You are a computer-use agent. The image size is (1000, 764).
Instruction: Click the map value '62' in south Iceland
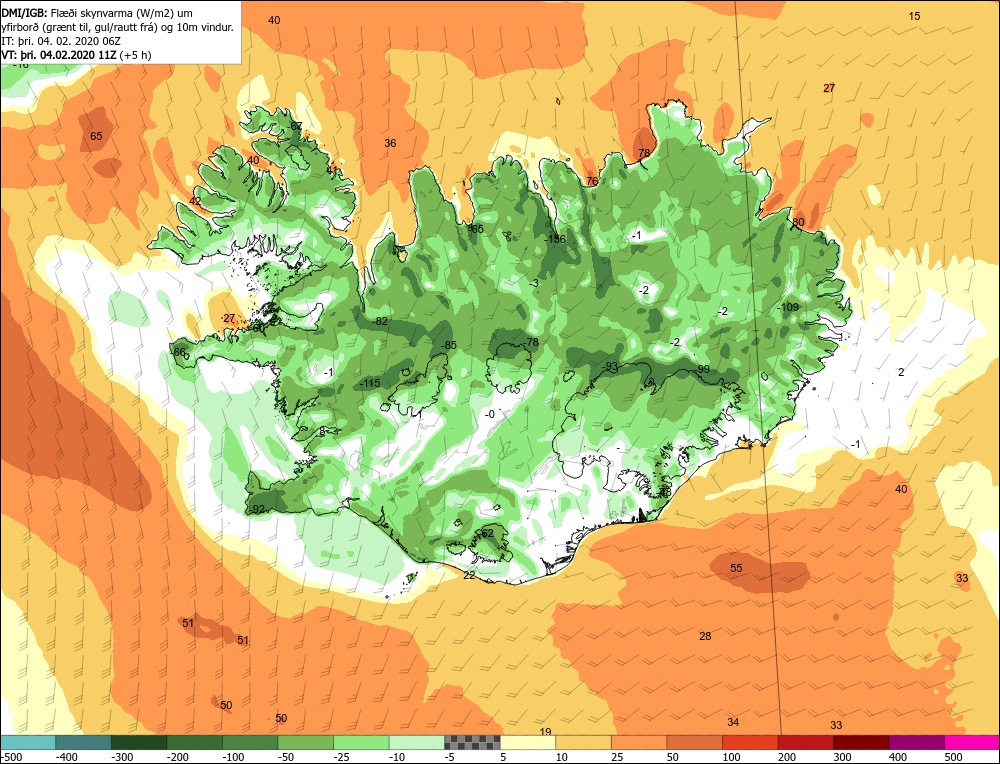tap(487, 533)
